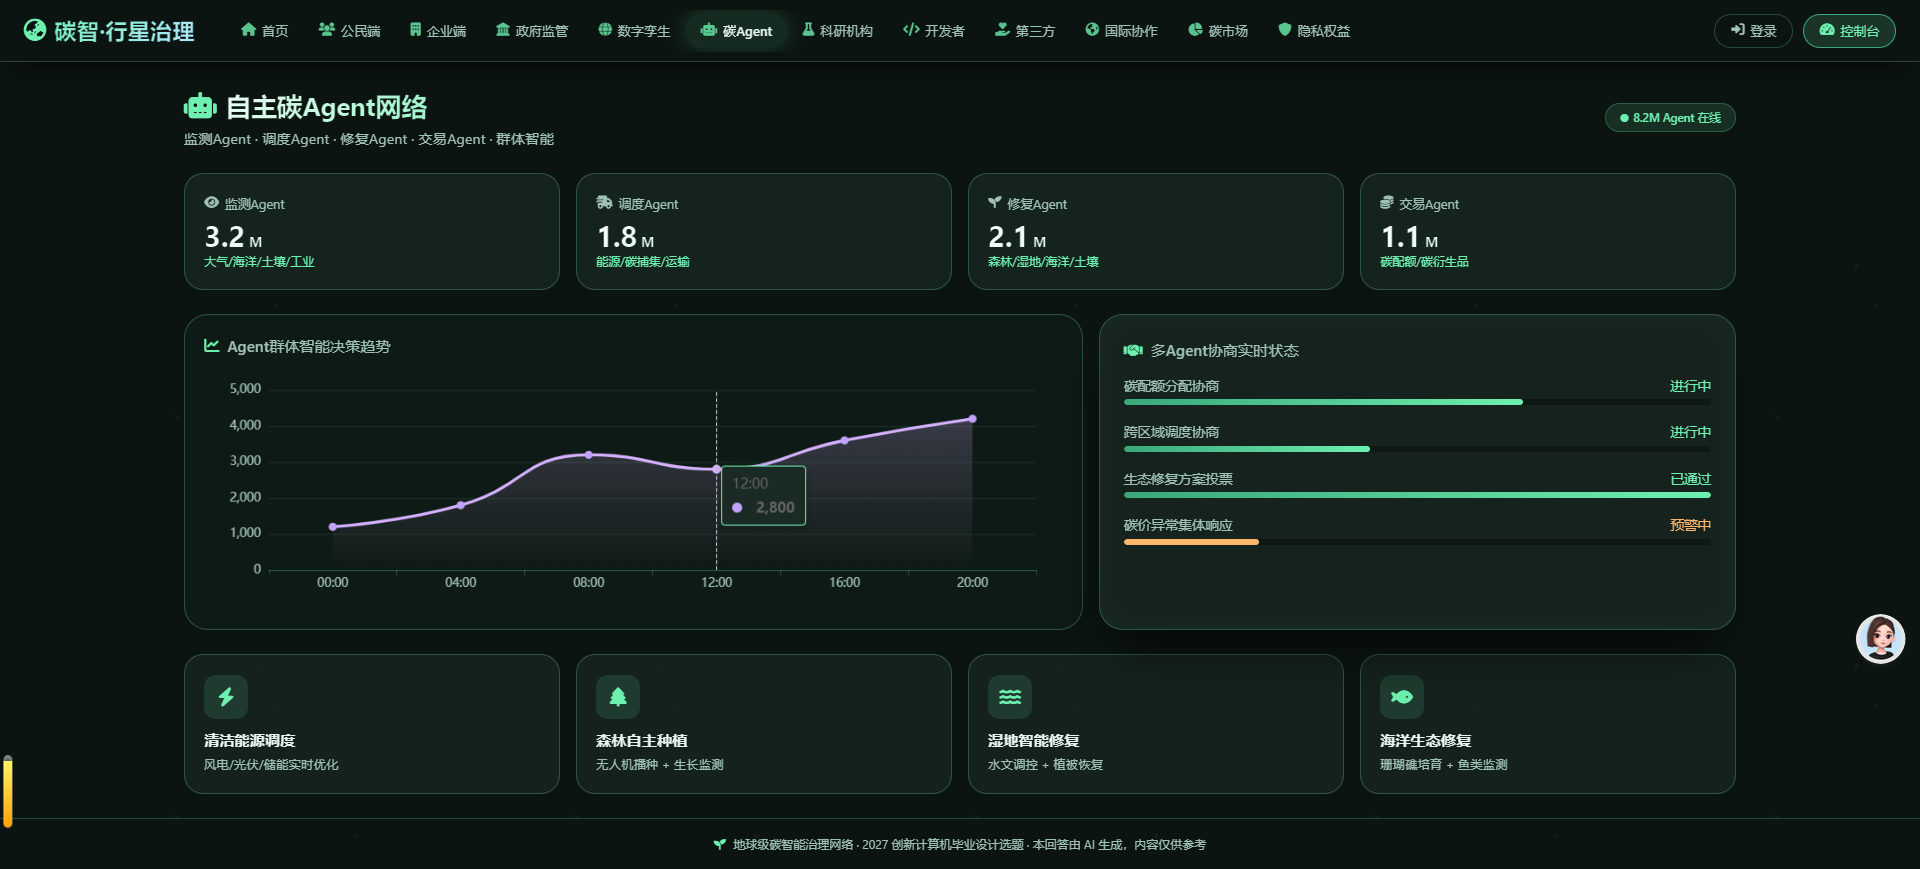Click the handshake icon beside 多Agent协商实时状态
1920x869 pixels.
(x=1133, y=350)
